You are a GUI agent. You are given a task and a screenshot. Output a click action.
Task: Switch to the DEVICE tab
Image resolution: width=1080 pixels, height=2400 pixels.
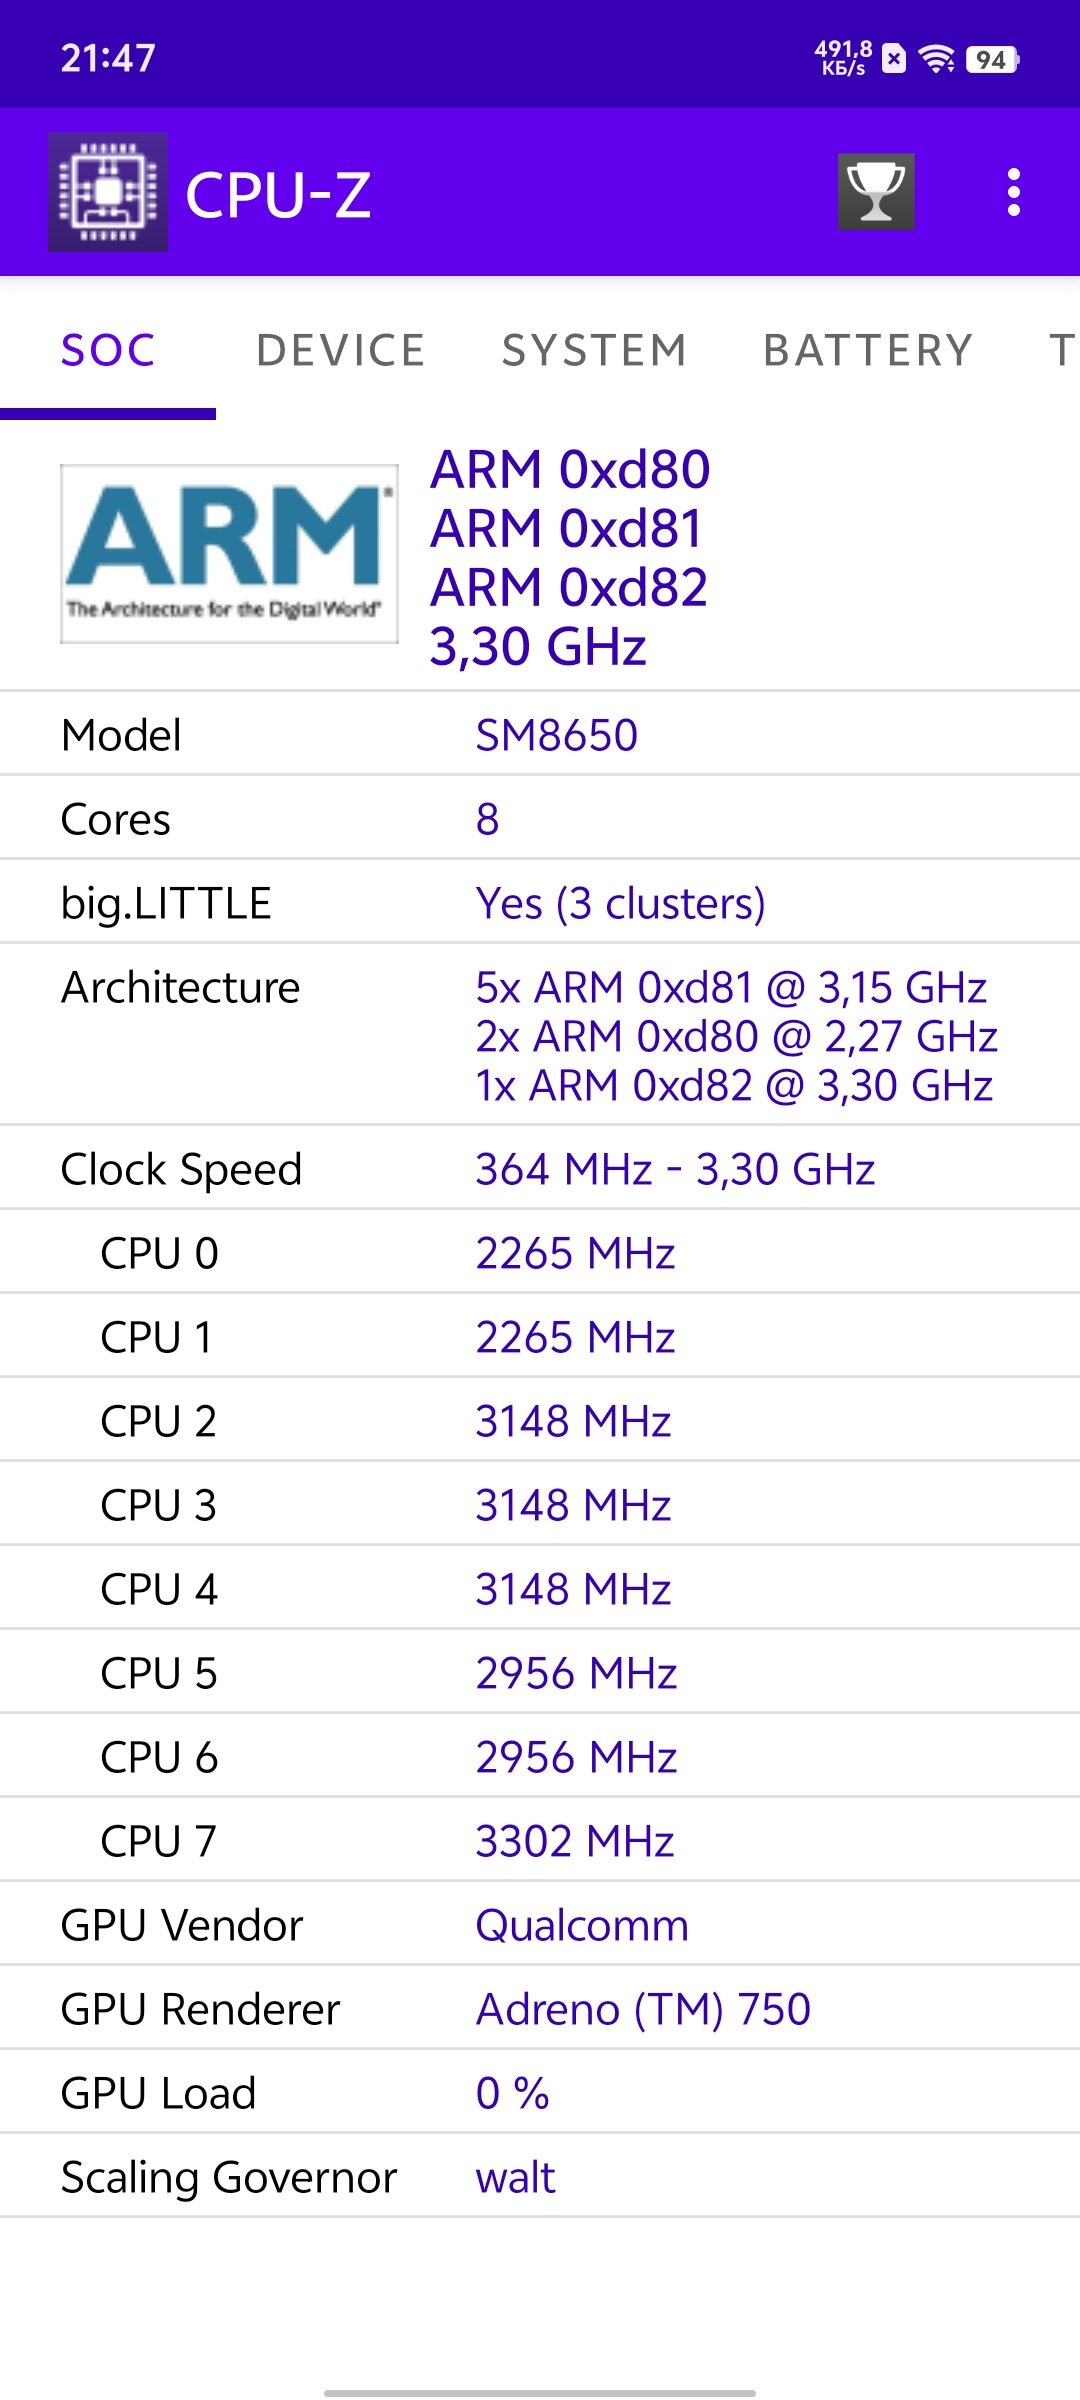tap(340, 350)
